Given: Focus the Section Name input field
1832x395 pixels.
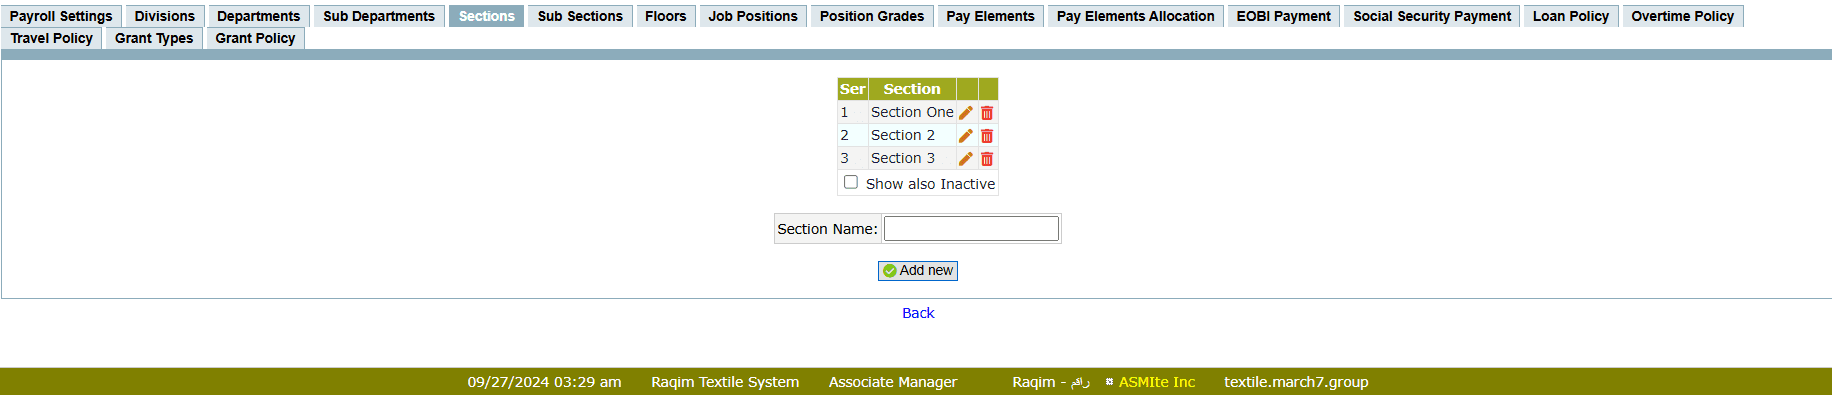Looking at the screenshot, I should (971, 229).
